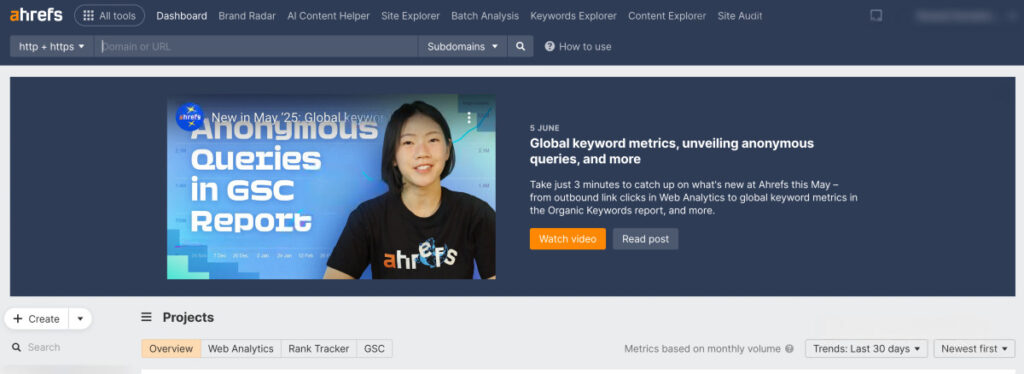The width and height of the screenshot is (1024, 374).
Task: Open Site Audit
Action: [739, 16]
